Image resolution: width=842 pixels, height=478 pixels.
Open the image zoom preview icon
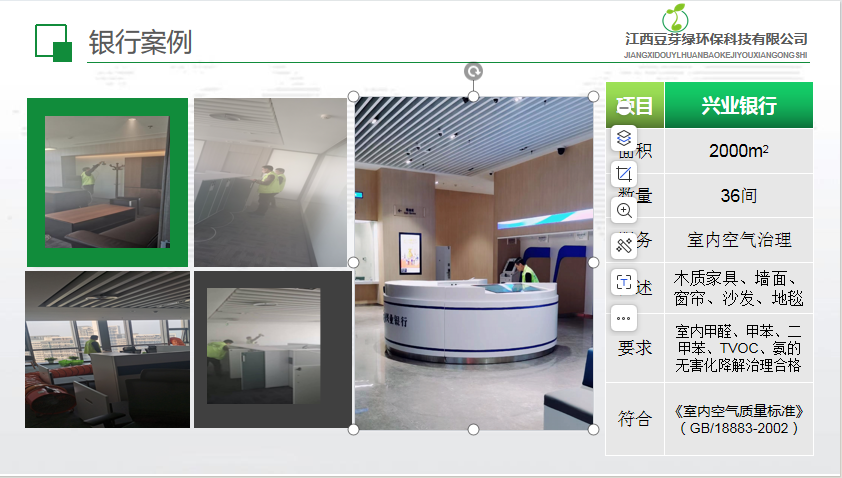coord(624,210)
